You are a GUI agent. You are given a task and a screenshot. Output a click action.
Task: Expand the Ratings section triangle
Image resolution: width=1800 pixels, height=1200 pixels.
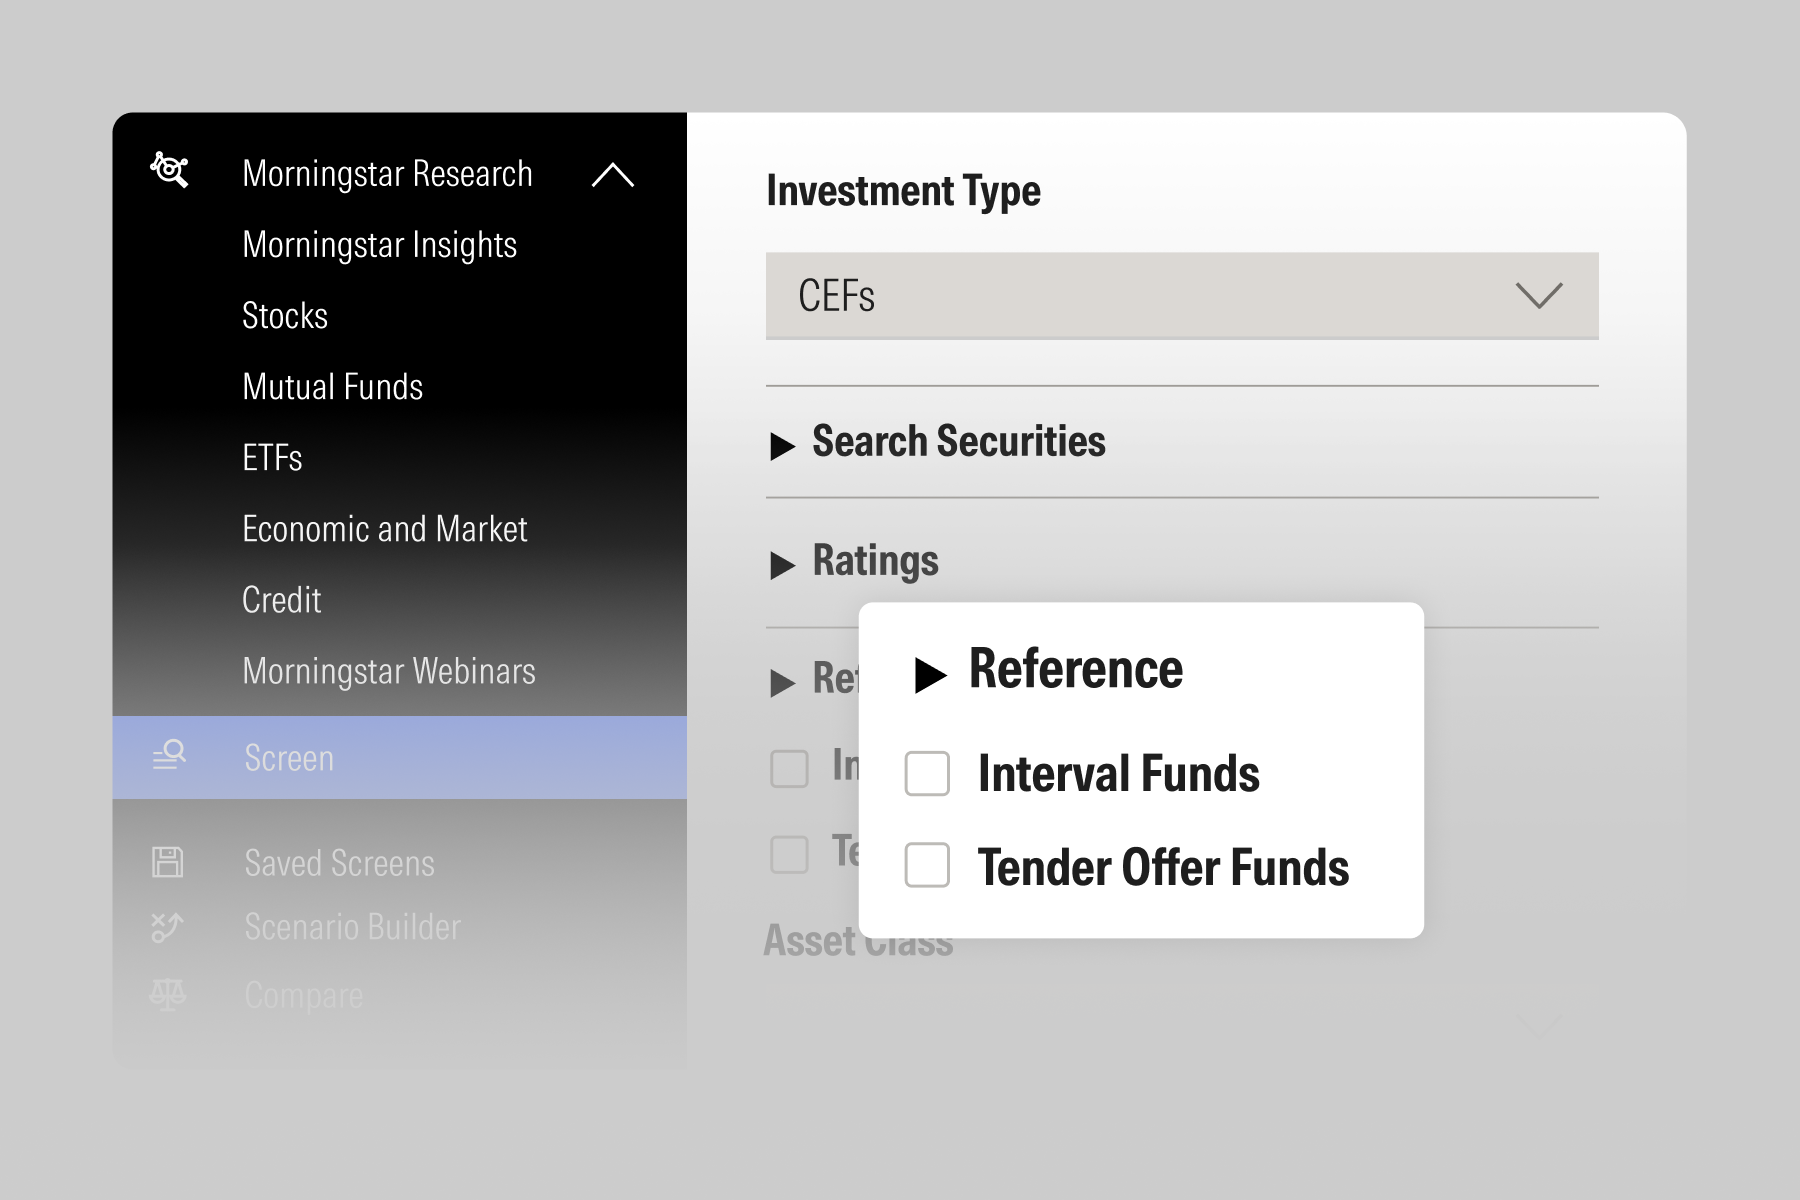[783, 564]
